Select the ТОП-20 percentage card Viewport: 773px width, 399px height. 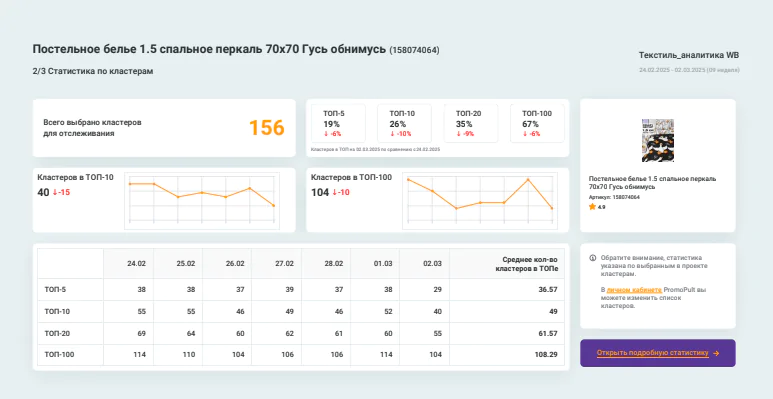coord(471,123)
